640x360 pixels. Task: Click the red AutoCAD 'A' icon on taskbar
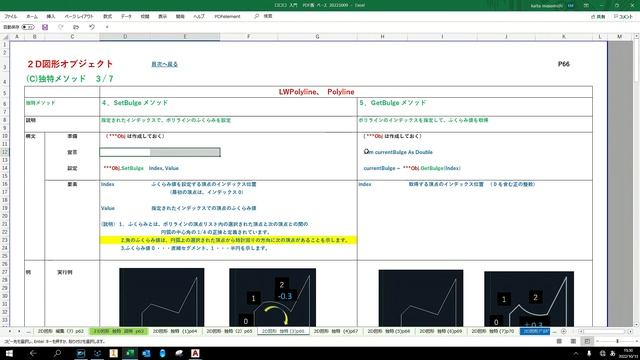pyautogui.click(x=195, y=353)
